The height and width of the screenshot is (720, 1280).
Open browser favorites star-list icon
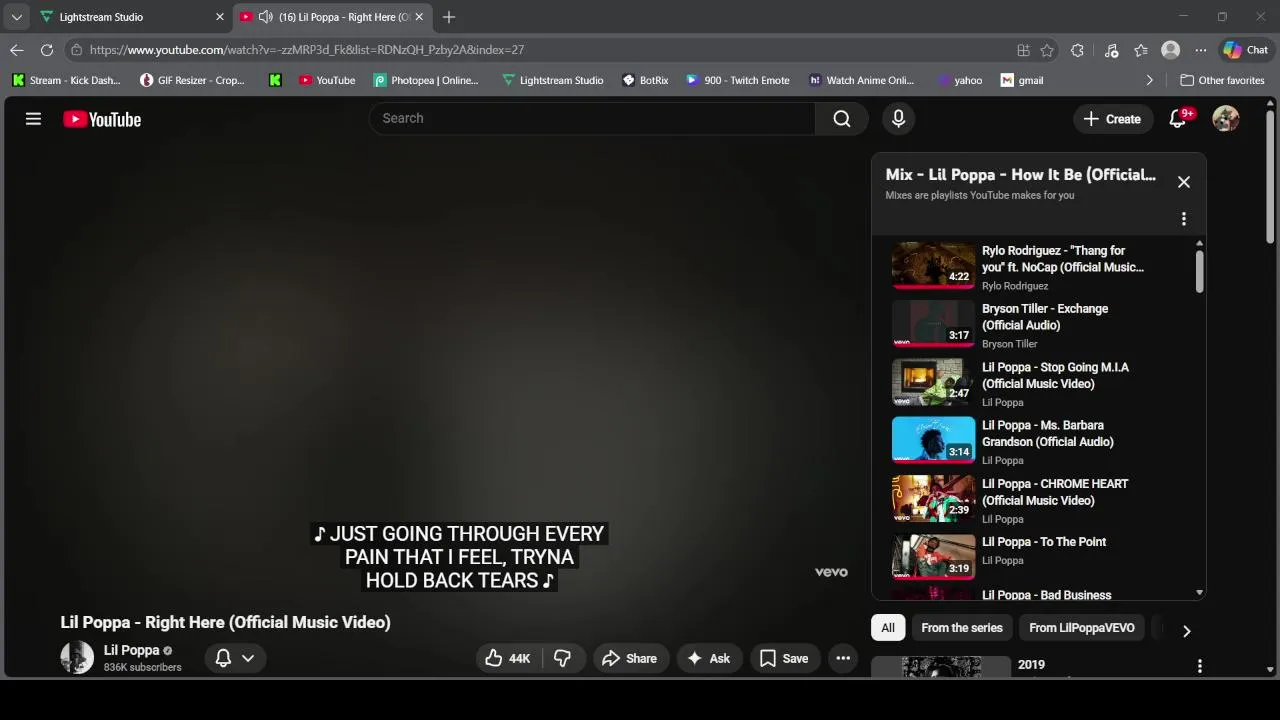[x=1141, y=50]
